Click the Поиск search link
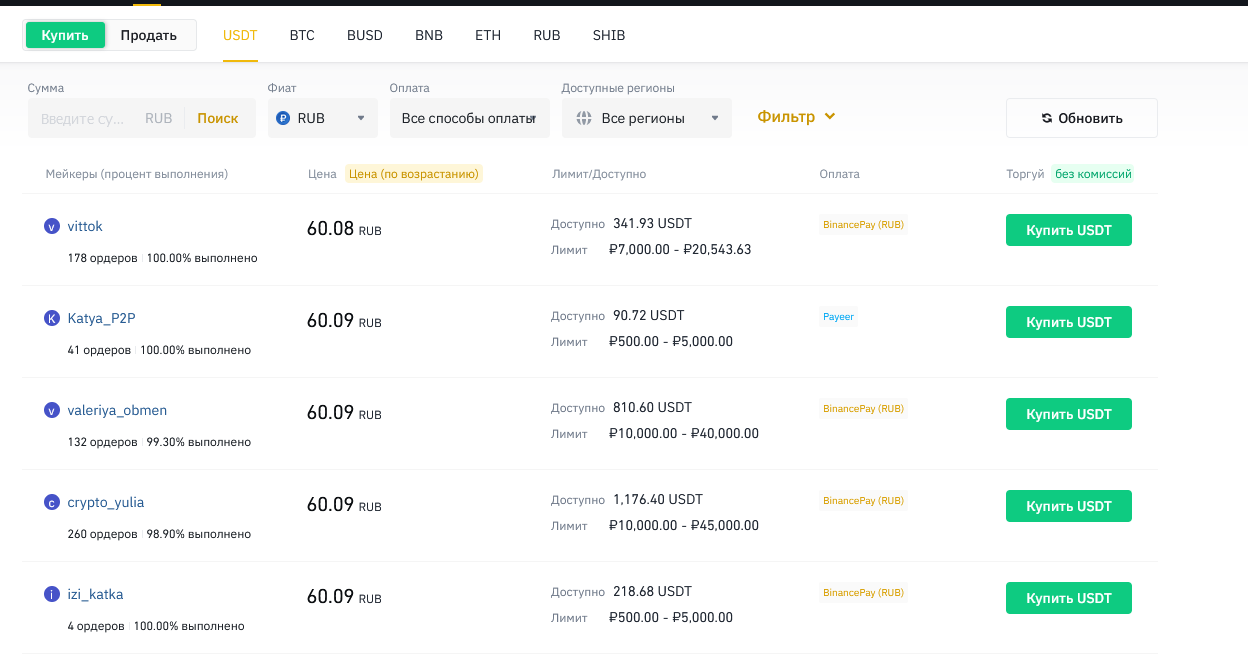Screen dimensions: 1248x662 coord(217,118)
